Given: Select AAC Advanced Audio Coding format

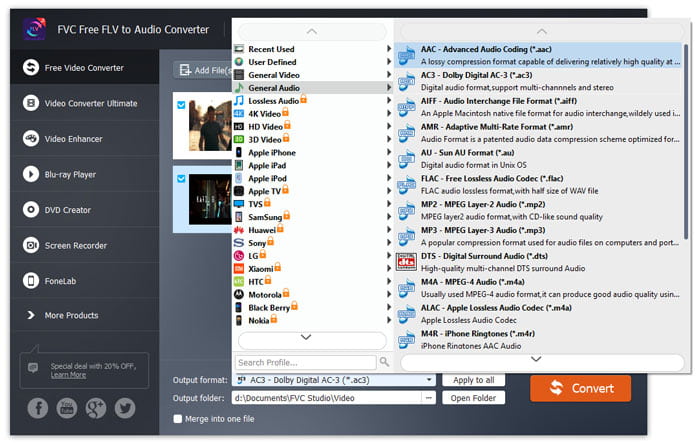Looking at the screenshot, I should point(538,55).
